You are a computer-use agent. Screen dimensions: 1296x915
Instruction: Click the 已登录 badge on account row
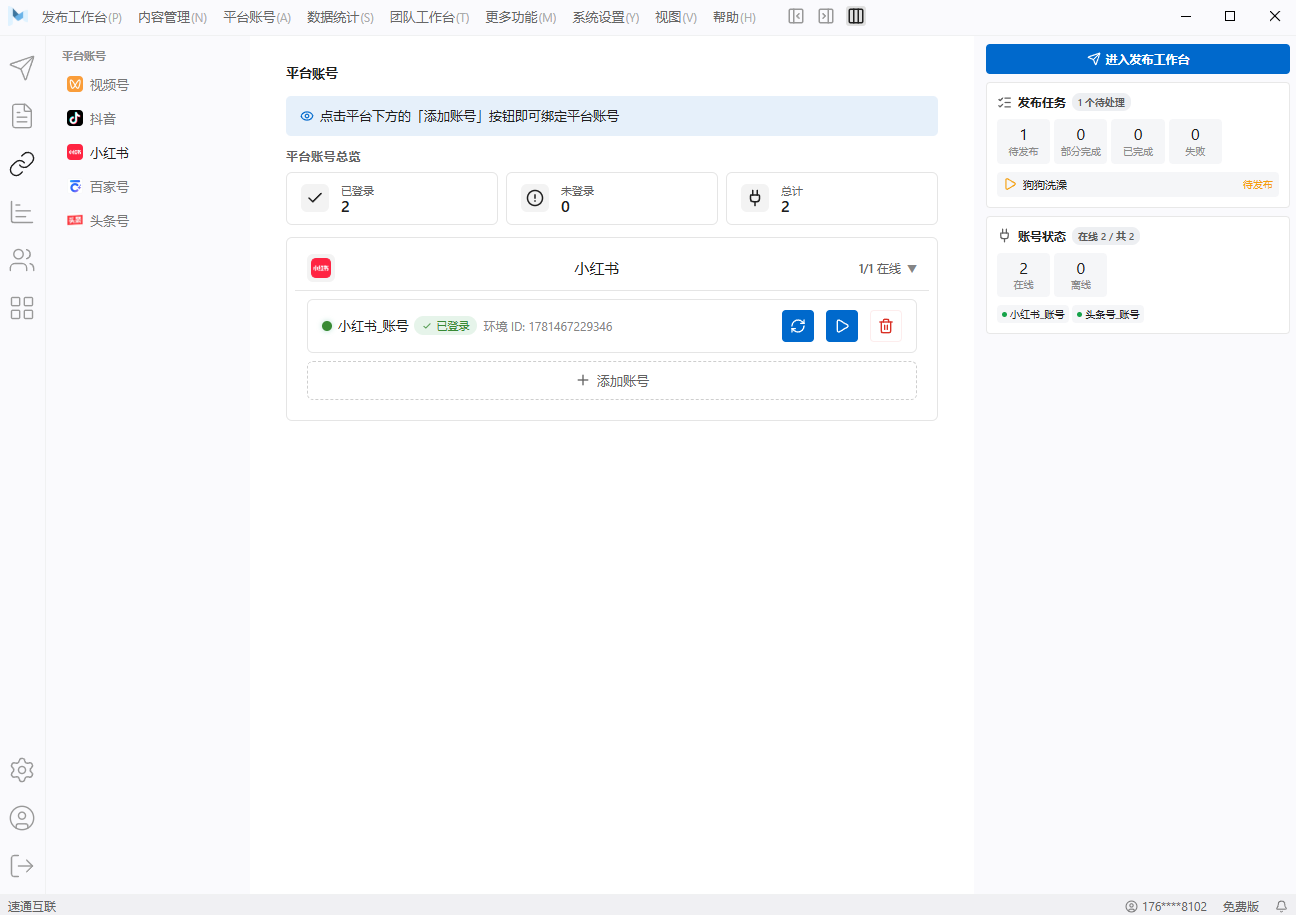[446, 326]
